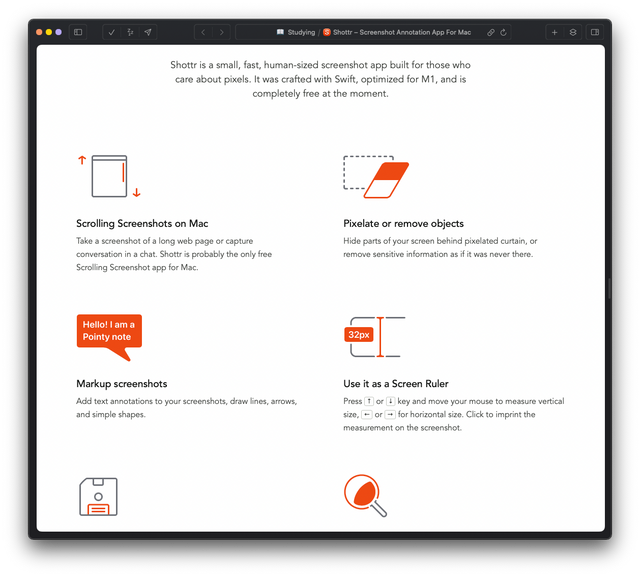Click the Pointy note speech bubble

pyautogui.click(x=109, y=337)
